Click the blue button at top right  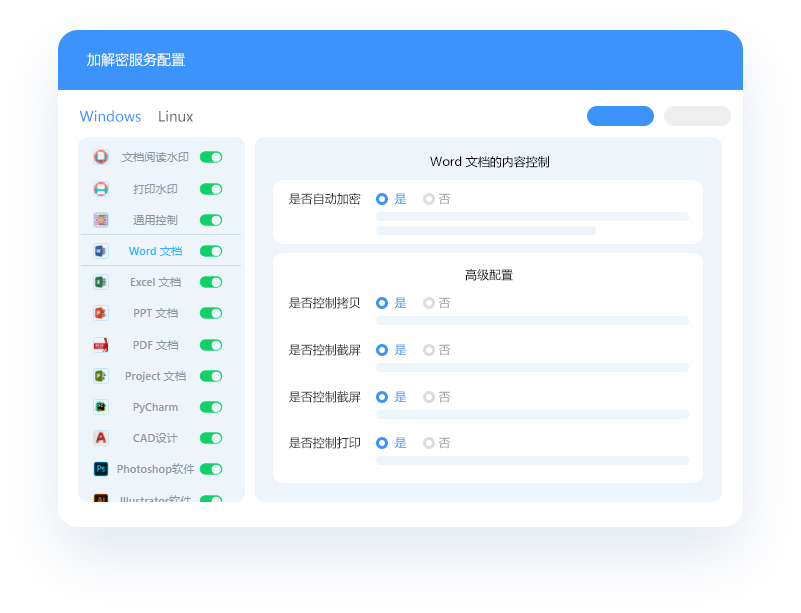click(x=620, y=116)
